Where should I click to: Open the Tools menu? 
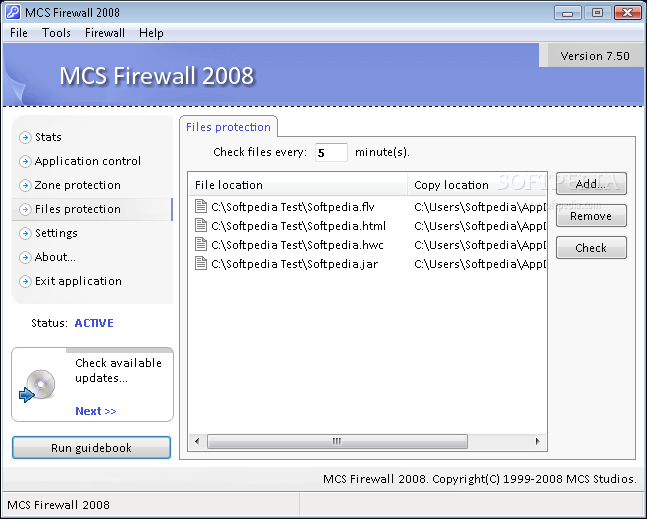click(x=56, y=33)
